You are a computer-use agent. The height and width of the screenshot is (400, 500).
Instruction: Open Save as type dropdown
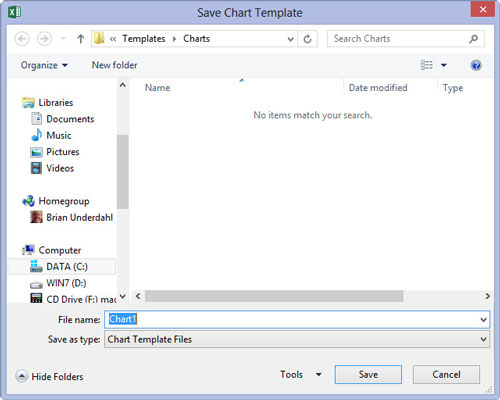[x=297, y=339]
